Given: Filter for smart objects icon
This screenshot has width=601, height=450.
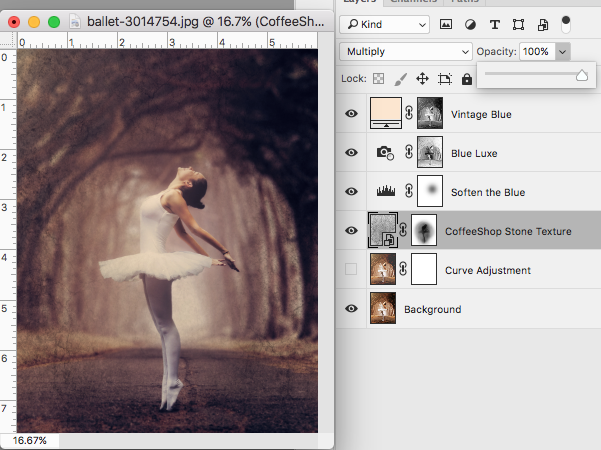Looking at the screenshot, I should pyautogui.click(x=543, y=25).
